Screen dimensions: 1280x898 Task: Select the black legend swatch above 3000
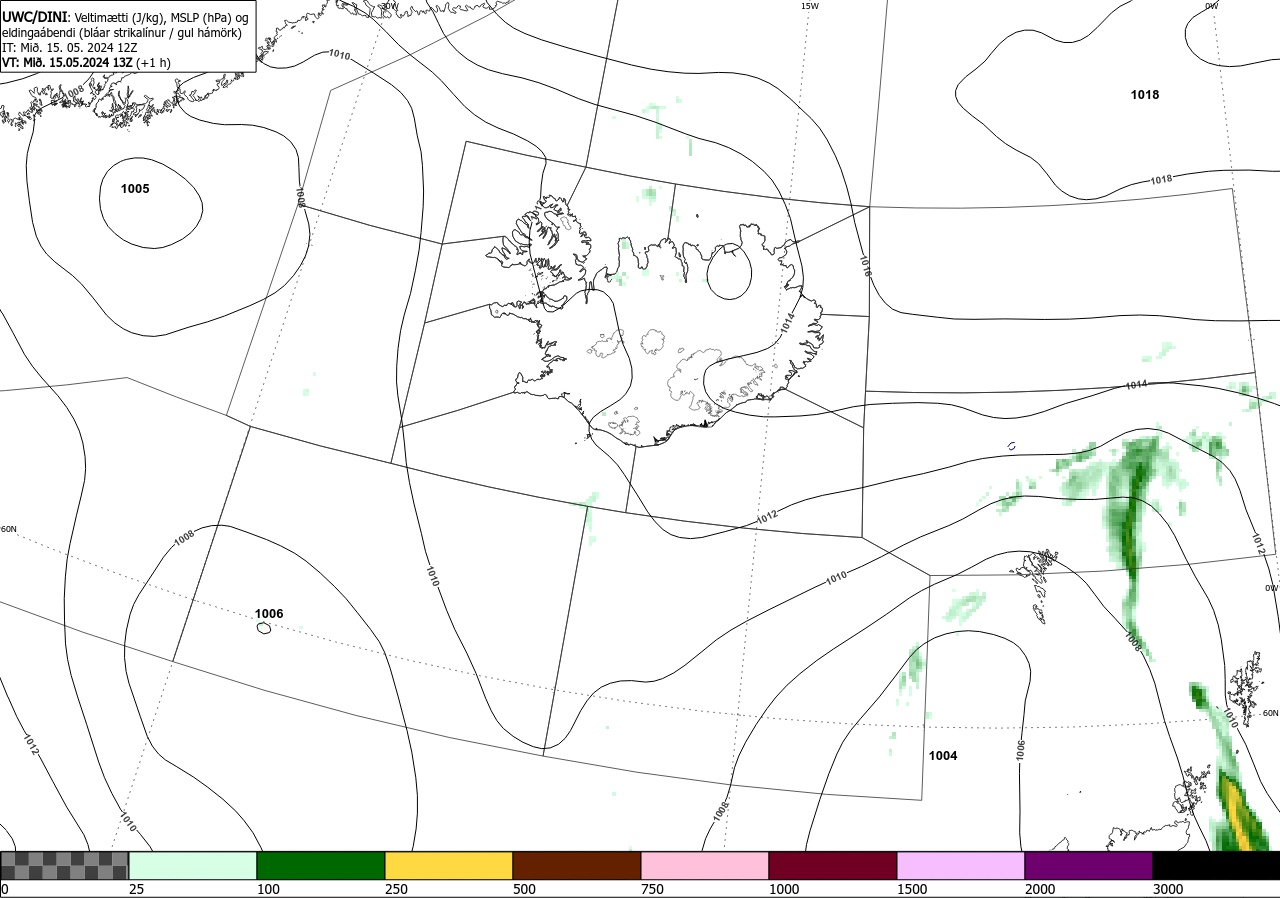(x=1216, y=865)
